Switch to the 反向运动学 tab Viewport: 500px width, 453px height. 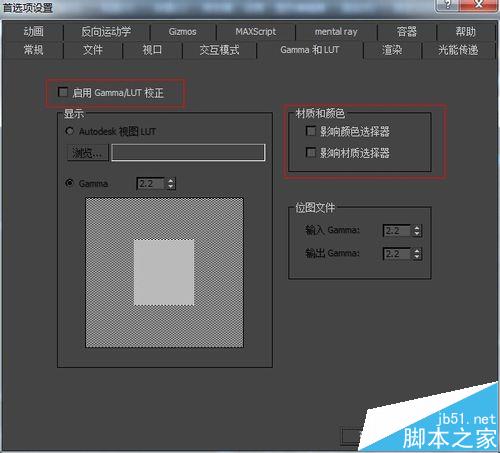[x=106, y=32]
